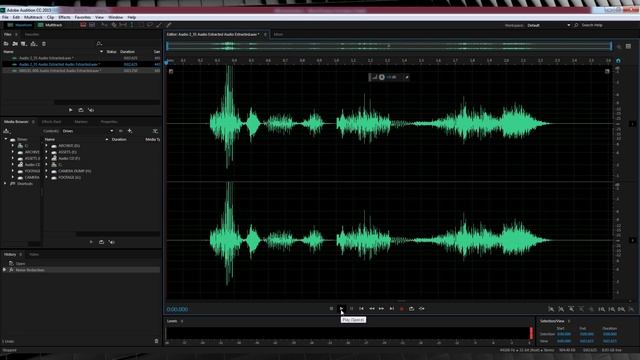
Task: Open the Workspace dropdown
Action: [548, 25]
